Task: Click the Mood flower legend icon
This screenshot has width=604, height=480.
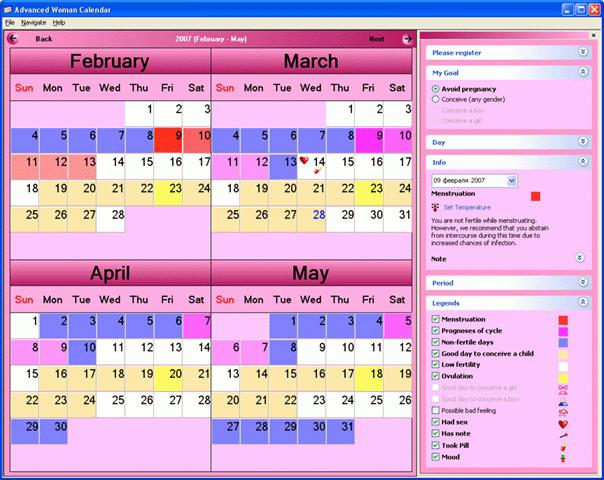Action: pos(563,458)
